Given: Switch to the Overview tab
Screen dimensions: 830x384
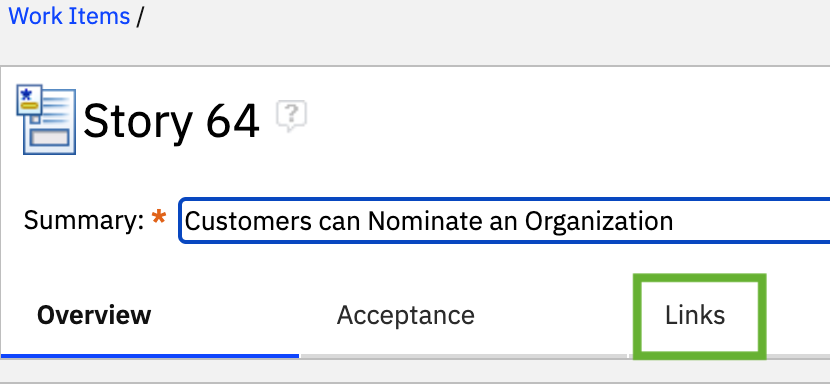Looking at the screenshot, I should (x=94, y=315).
